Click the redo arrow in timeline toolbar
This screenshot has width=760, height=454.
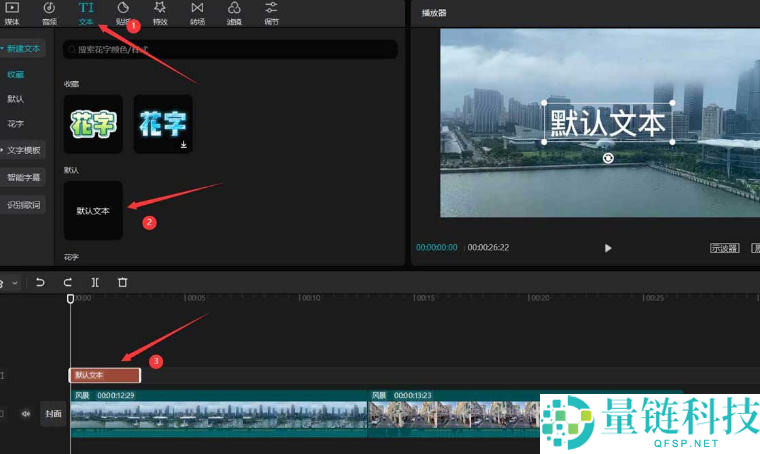pyautogui.click(x=68, y=283)
